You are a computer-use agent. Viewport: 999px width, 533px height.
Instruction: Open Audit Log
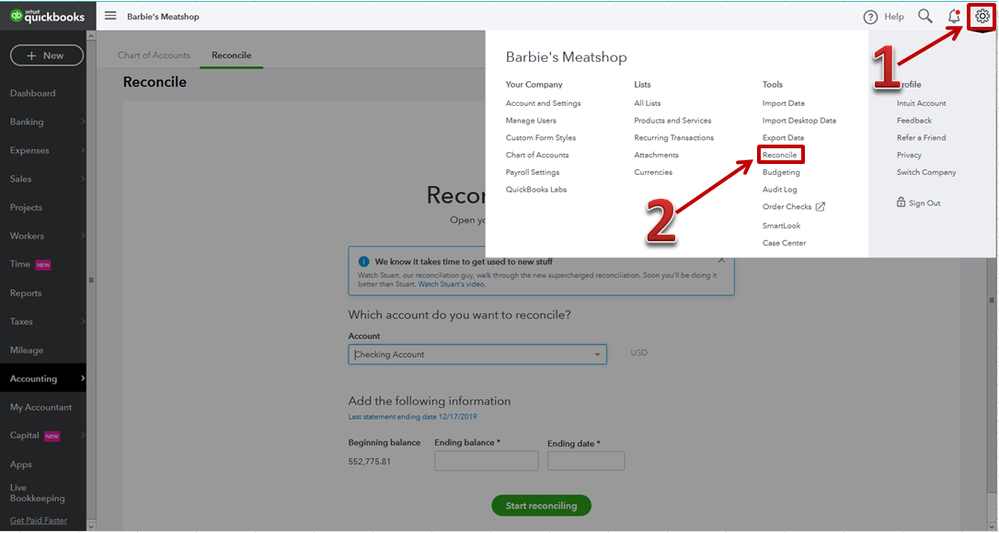[779, 189]
